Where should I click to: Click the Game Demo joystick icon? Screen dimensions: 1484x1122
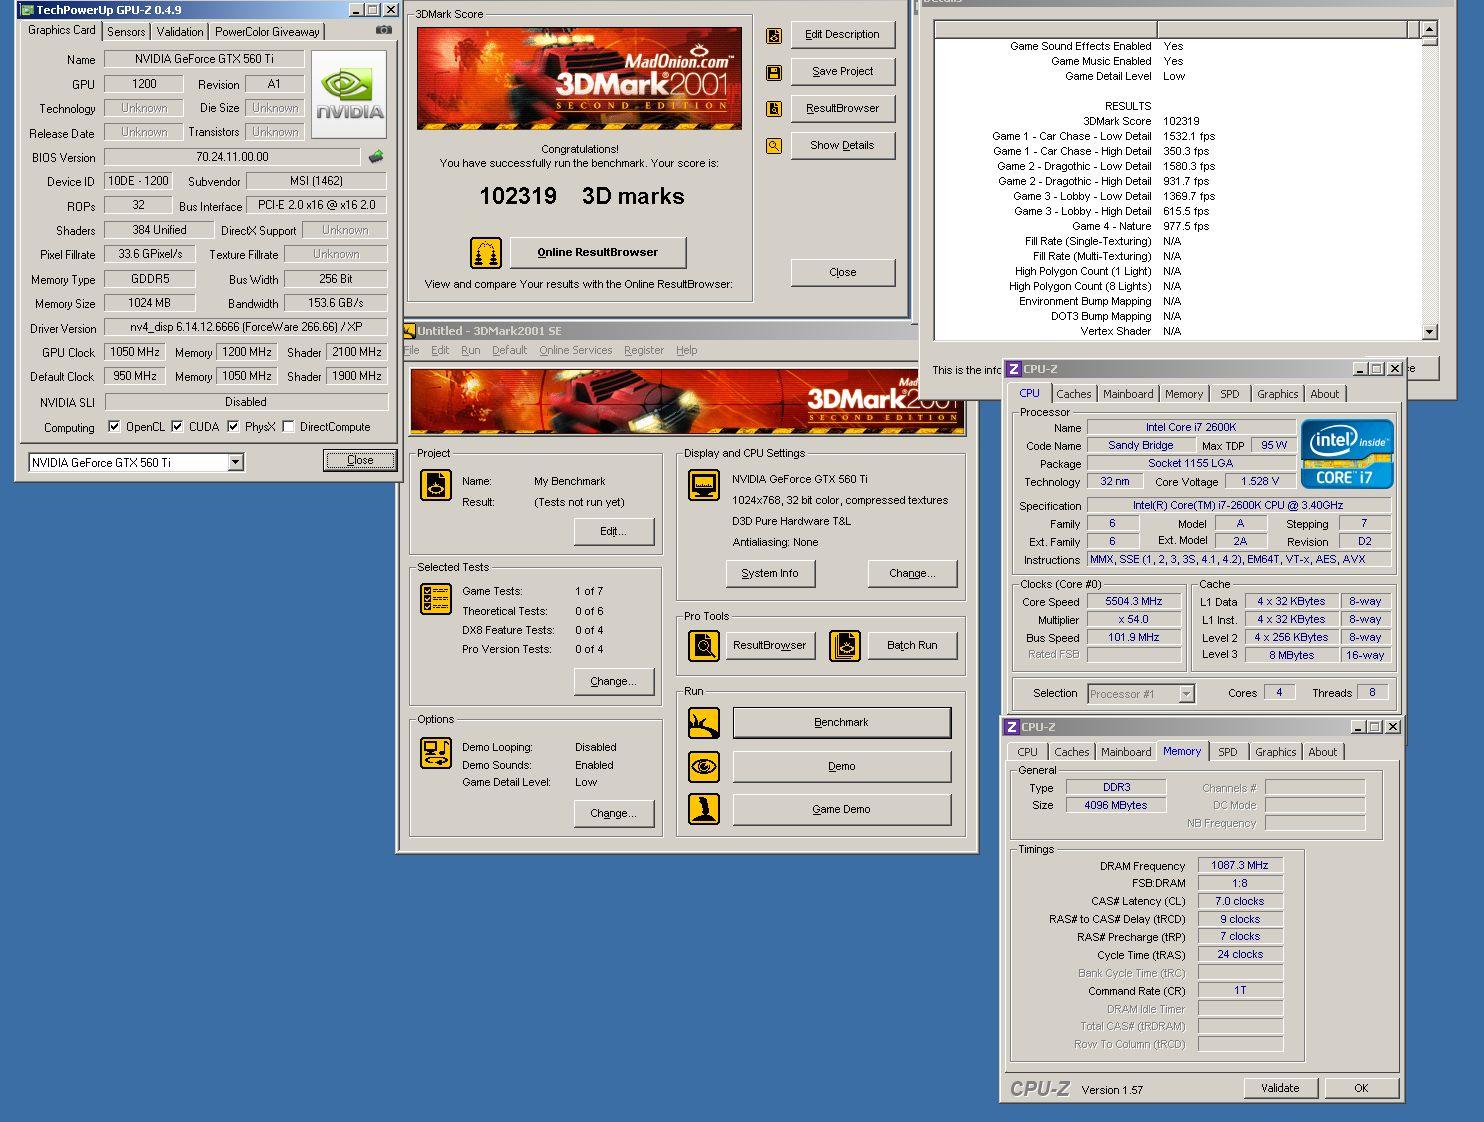tap(704, 809)
